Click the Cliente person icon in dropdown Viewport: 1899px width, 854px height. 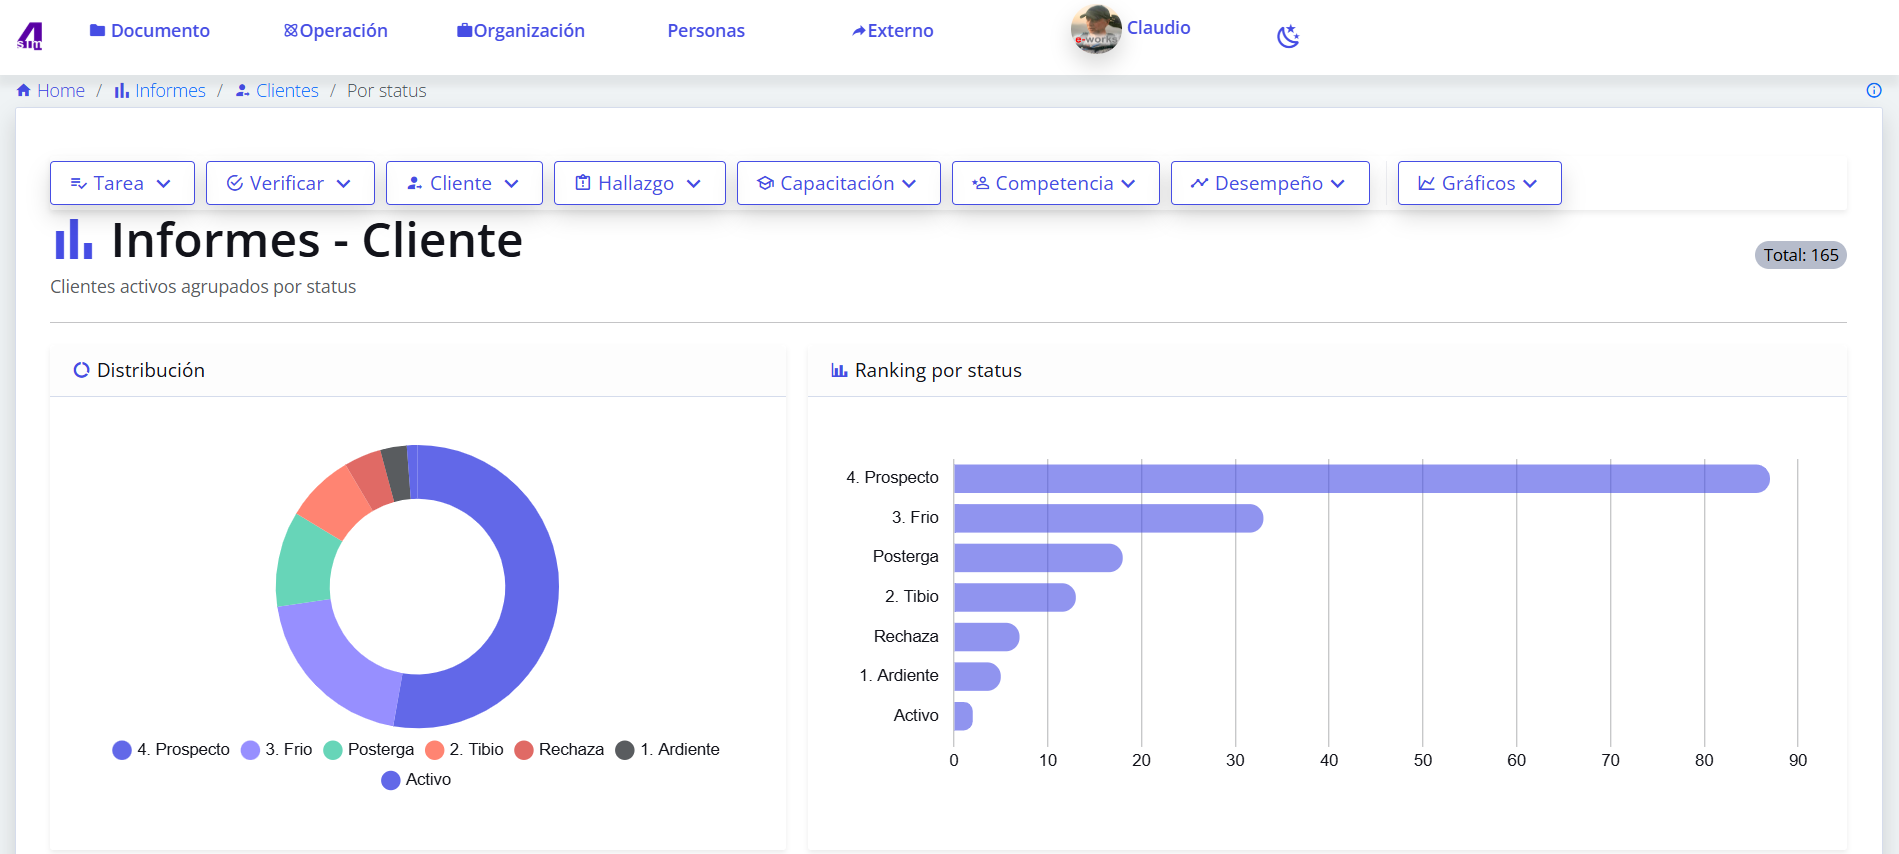(415, 183)
